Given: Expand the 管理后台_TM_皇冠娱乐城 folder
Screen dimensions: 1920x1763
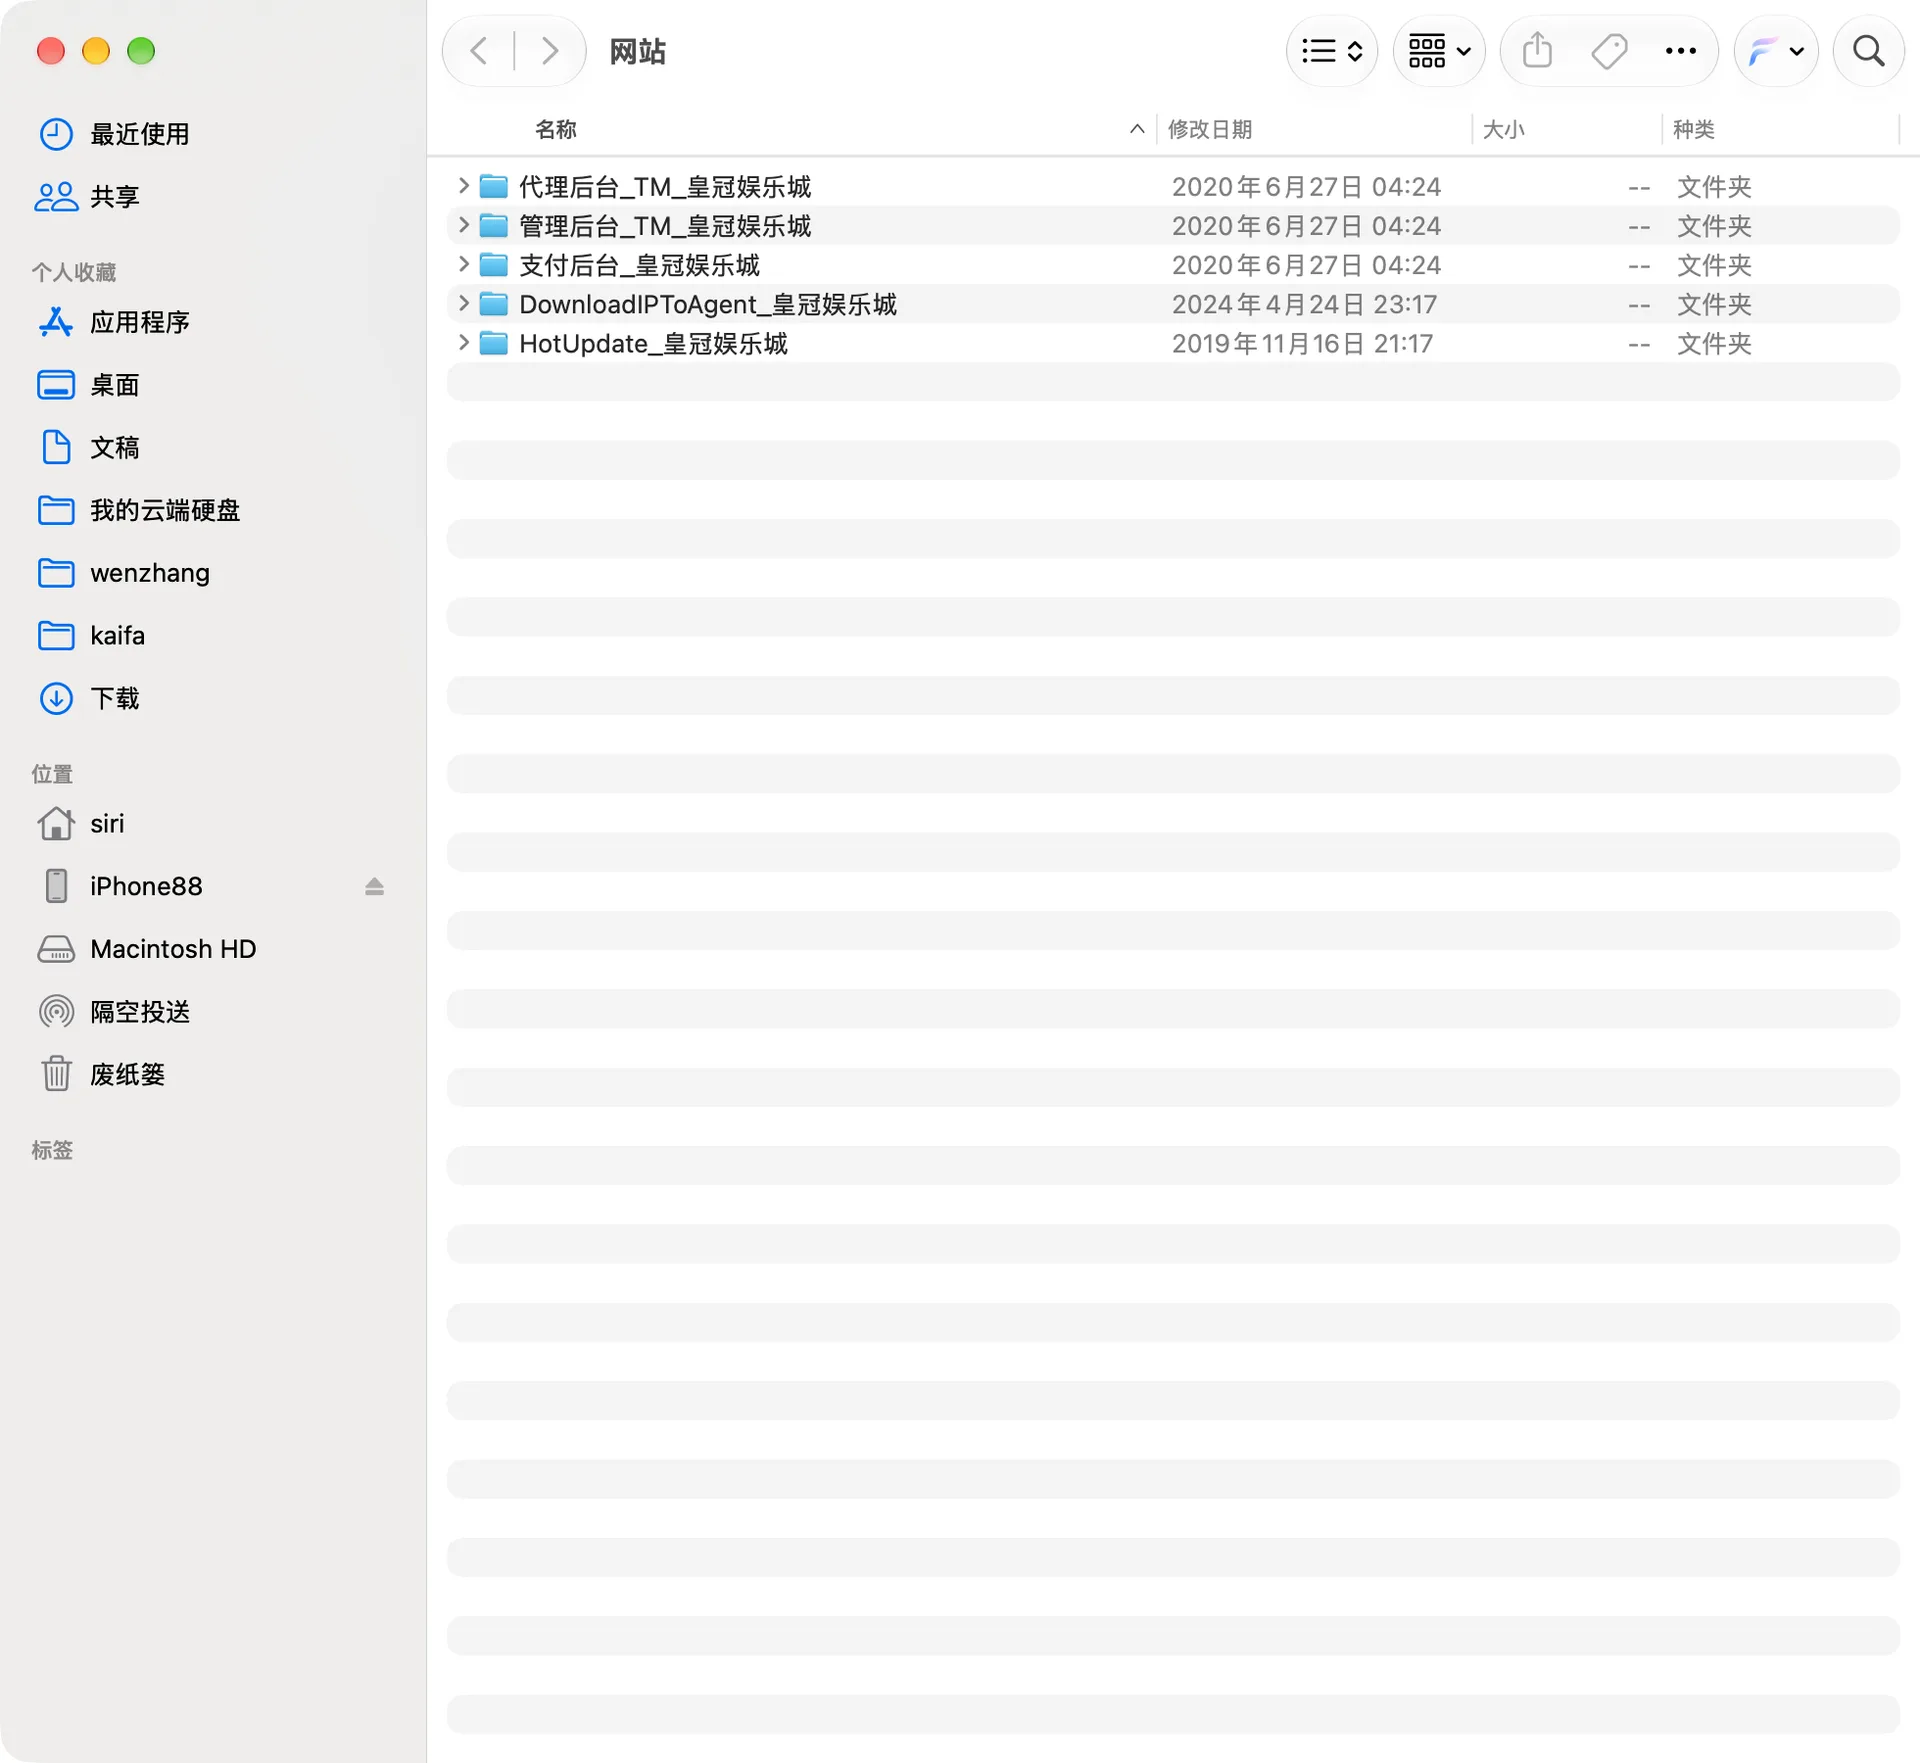Looking at the screenshot, I should pos(463,225).
